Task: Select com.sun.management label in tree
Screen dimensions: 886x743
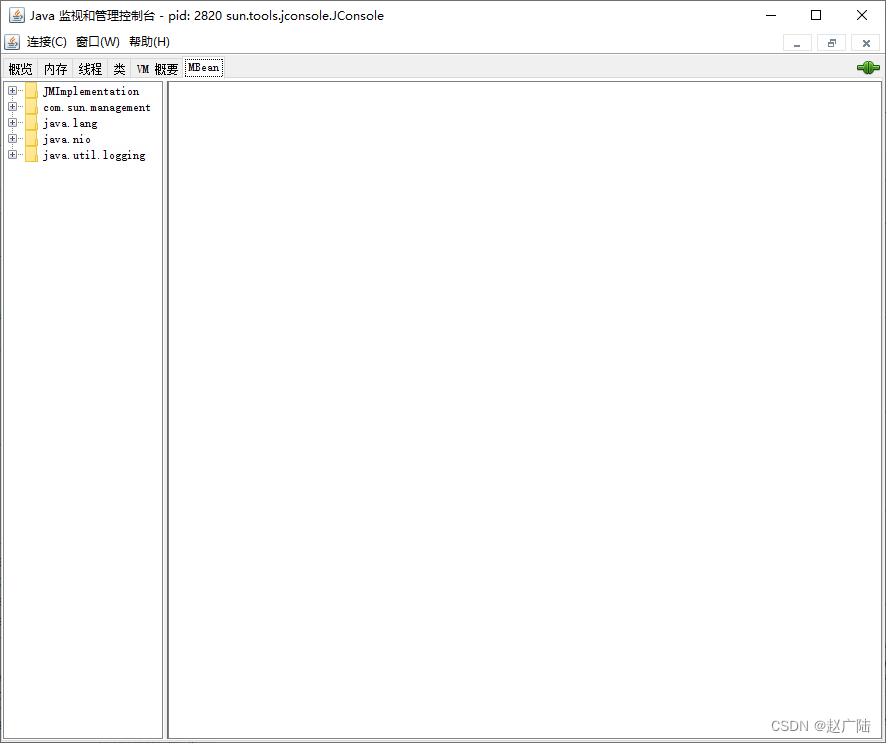Action: coord(97,107)
